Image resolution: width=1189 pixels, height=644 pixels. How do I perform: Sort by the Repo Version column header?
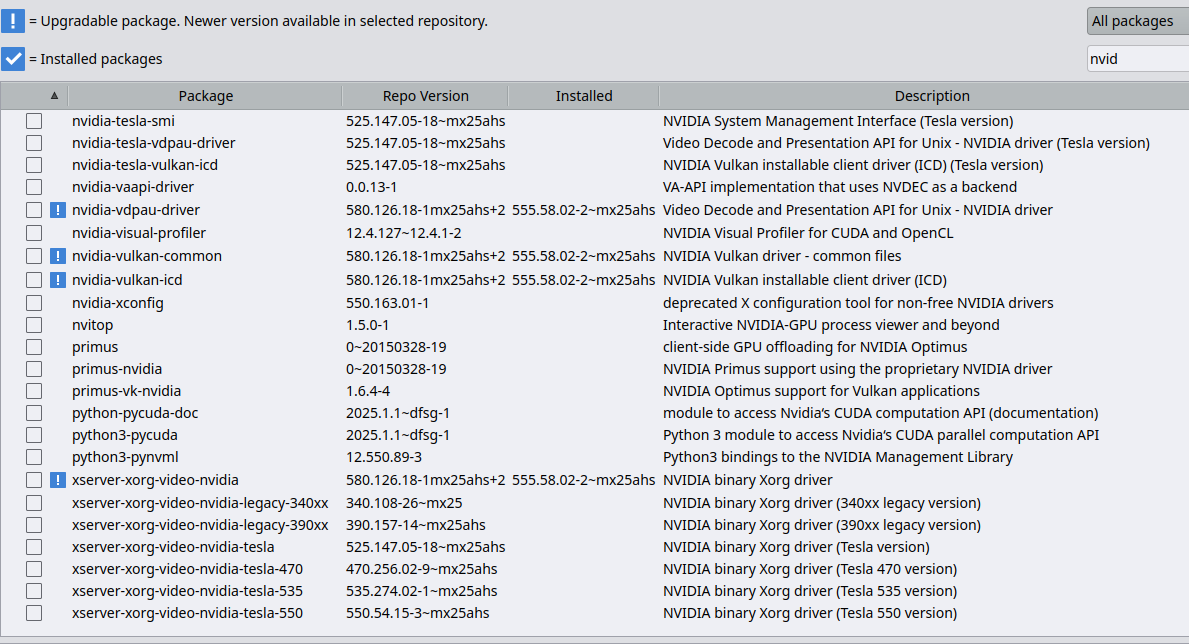pyautogui.click(x=425, y=96)
